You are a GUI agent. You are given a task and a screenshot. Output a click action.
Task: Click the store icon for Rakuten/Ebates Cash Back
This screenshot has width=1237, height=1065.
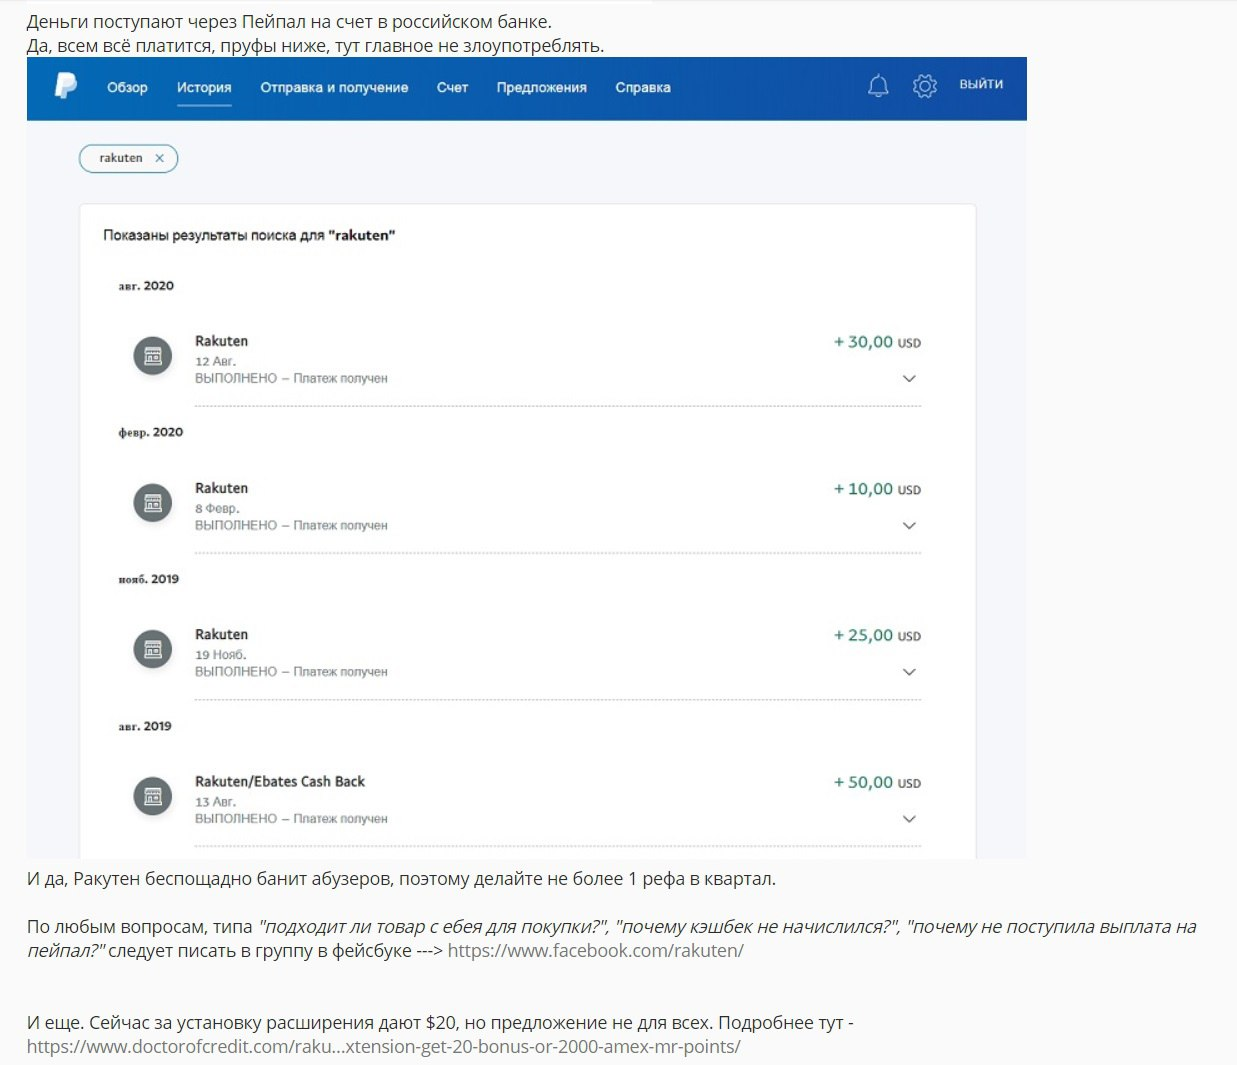click(153, 796)
